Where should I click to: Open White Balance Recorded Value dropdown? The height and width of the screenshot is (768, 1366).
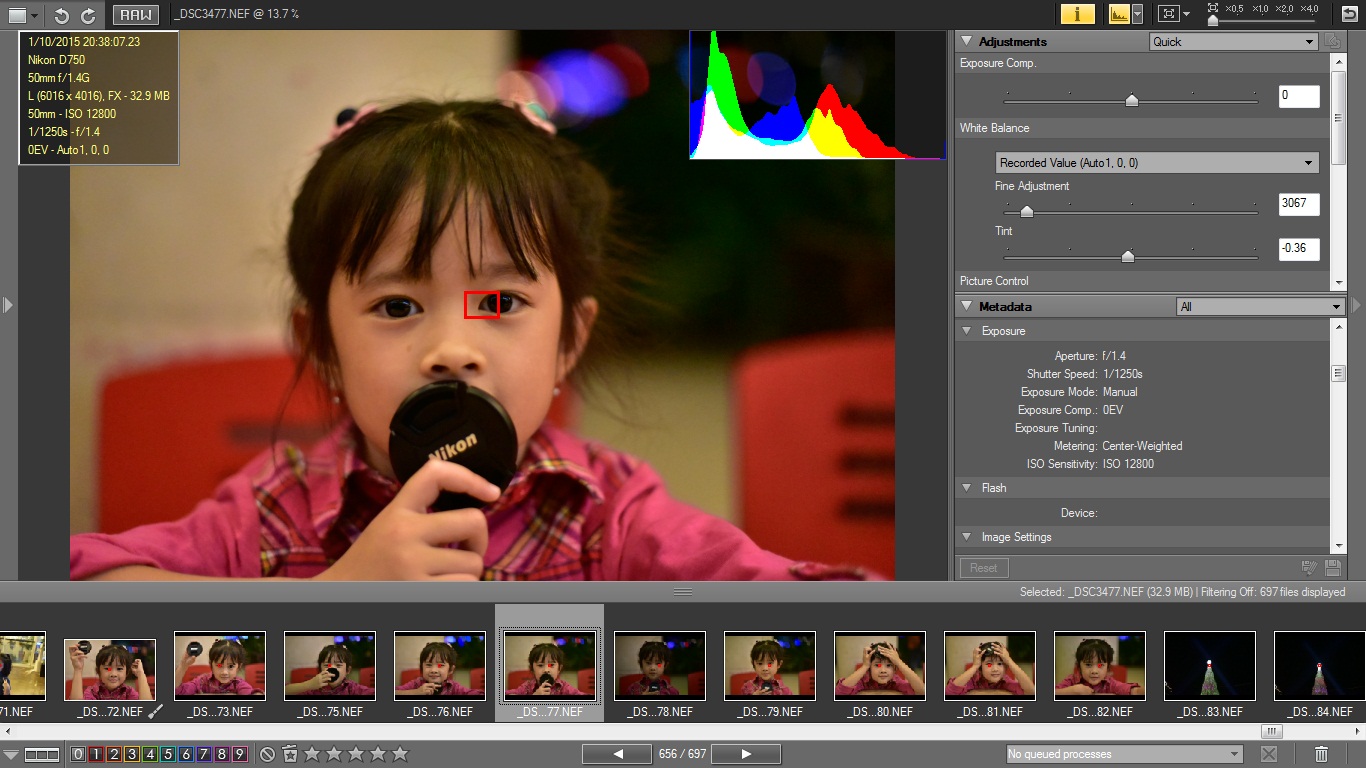coord(1157,163)
